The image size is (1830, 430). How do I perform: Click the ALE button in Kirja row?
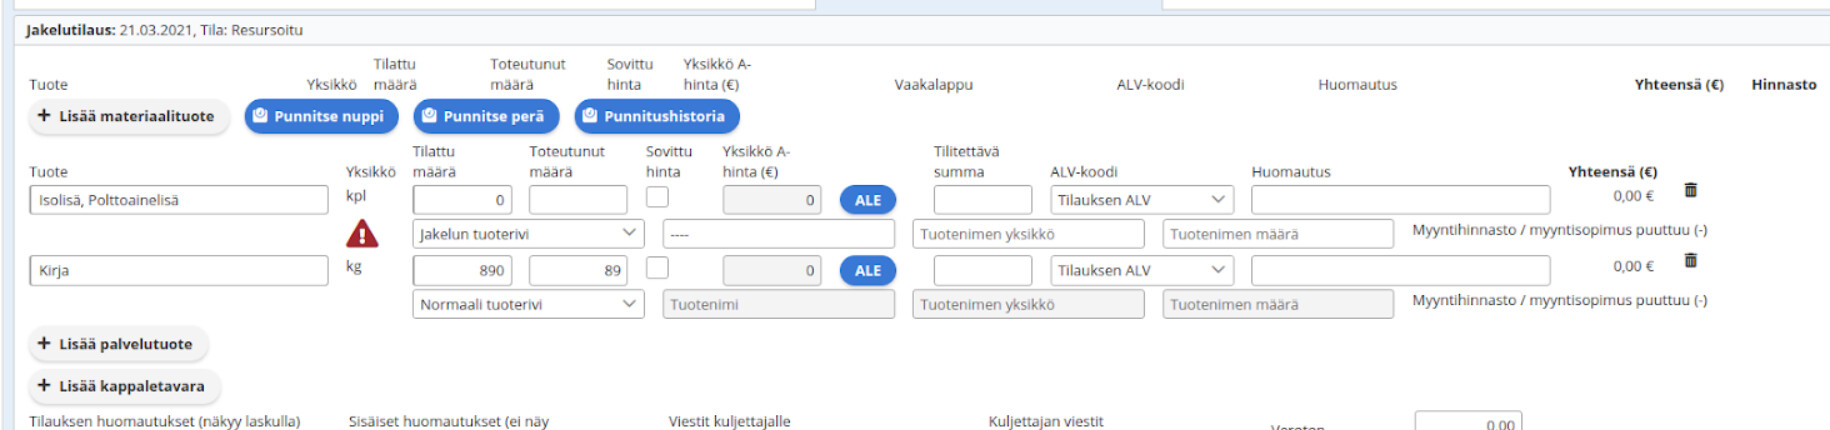868,270
